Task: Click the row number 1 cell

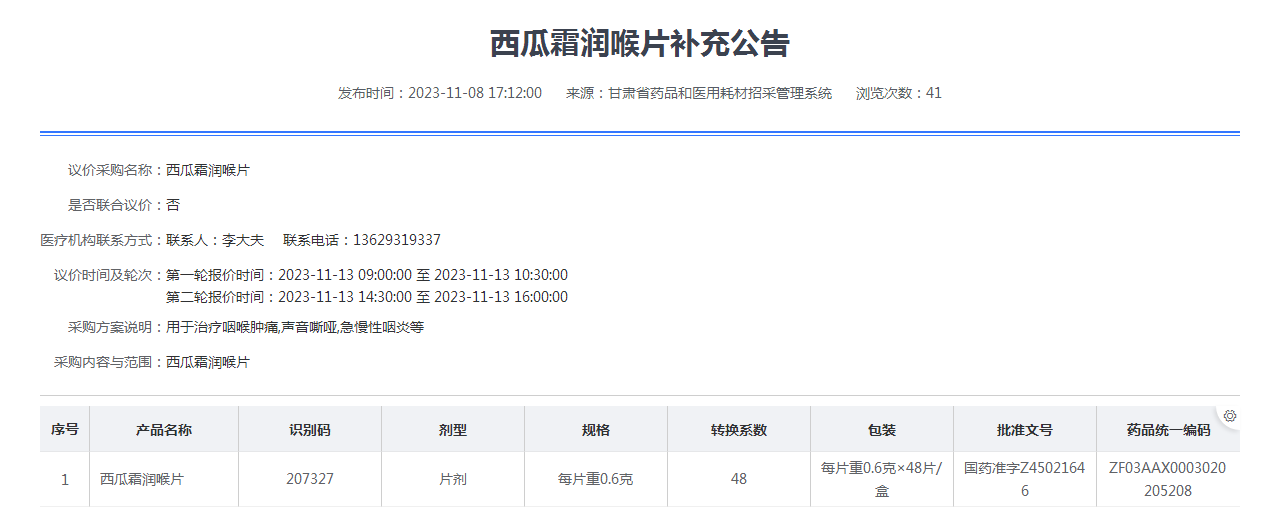Action: pos(65,479)
